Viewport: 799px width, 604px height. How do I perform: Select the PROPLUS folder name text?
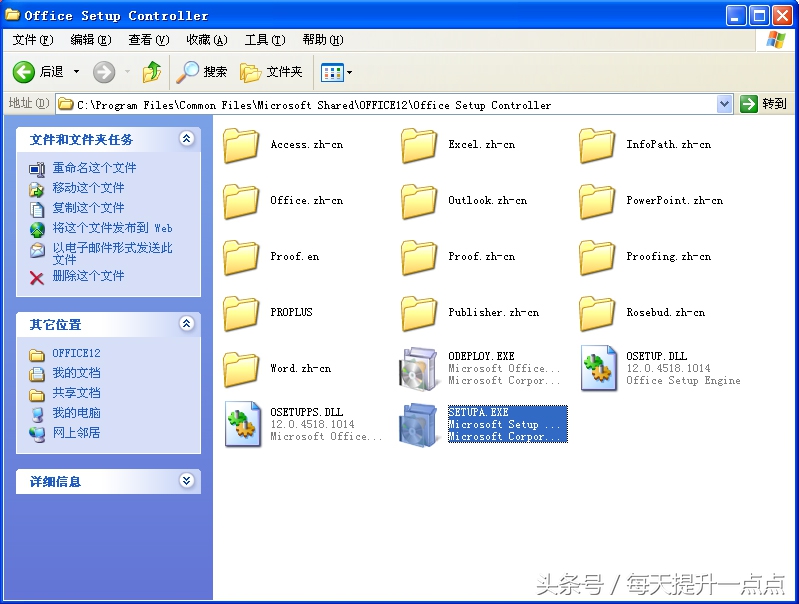pyautogui.click(x=291, y=312)
